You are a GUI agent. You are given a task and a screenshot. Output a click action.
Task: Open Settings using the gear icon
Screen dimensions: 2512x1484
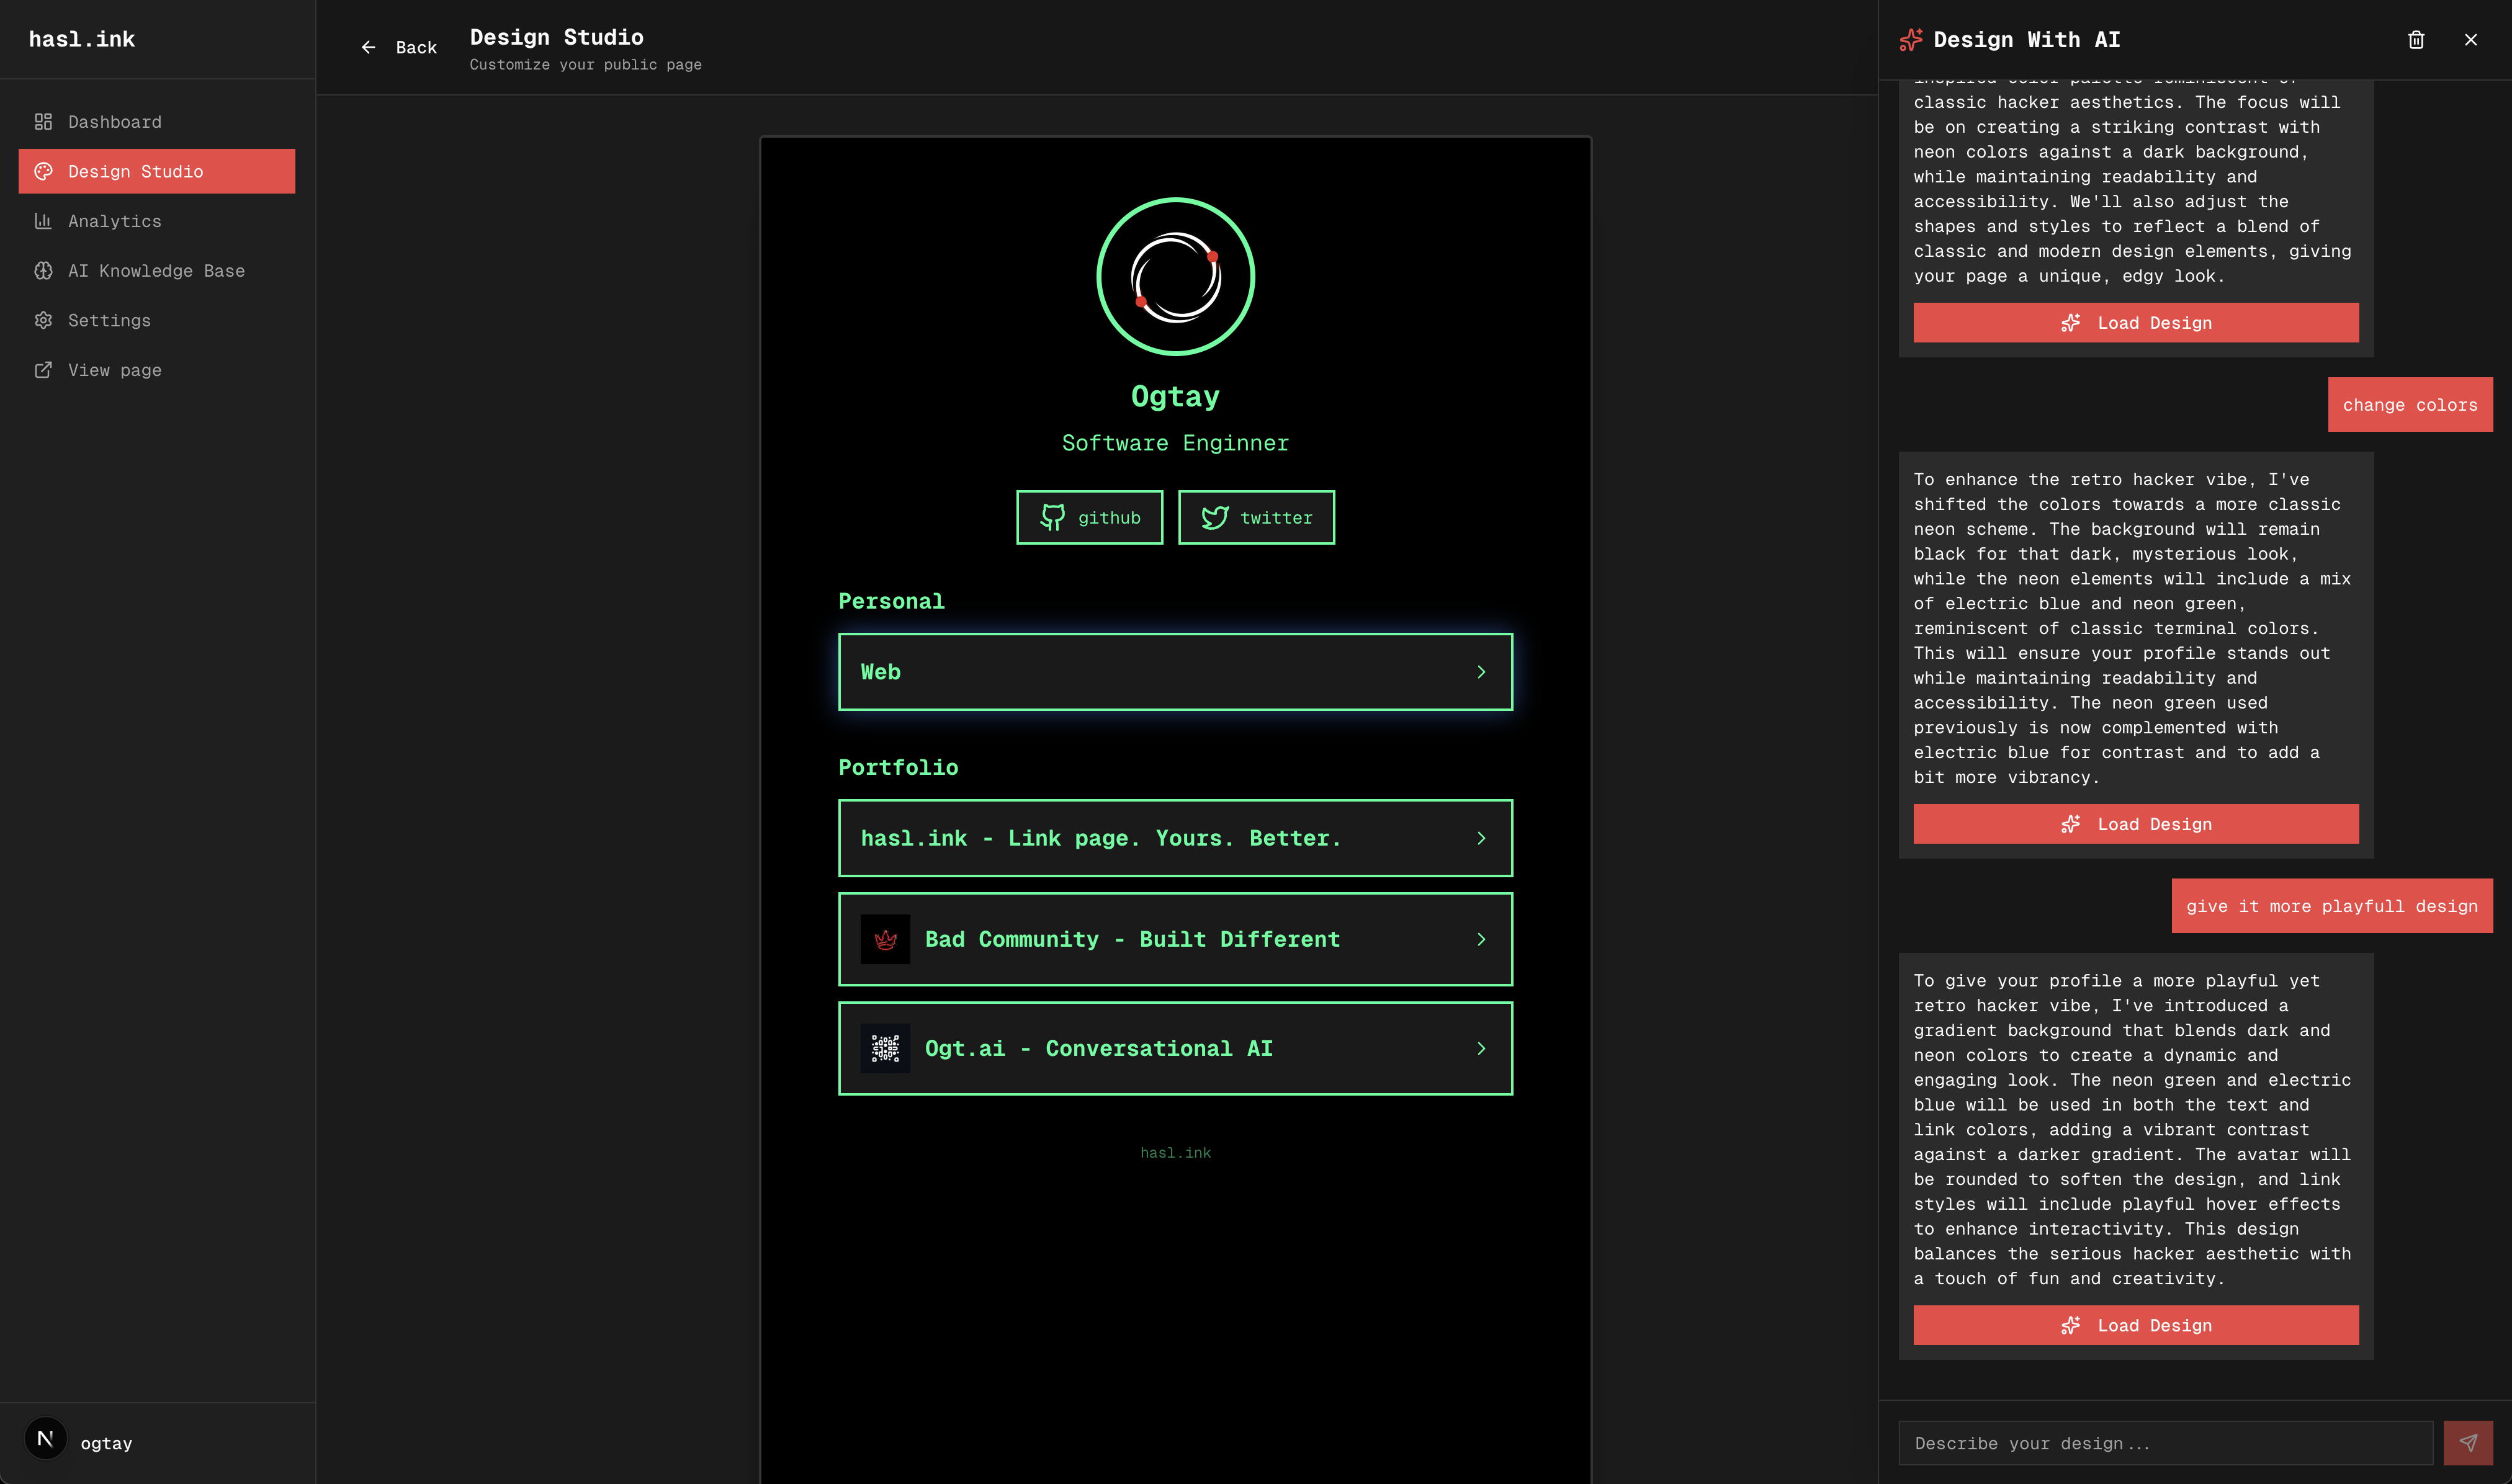44,320
